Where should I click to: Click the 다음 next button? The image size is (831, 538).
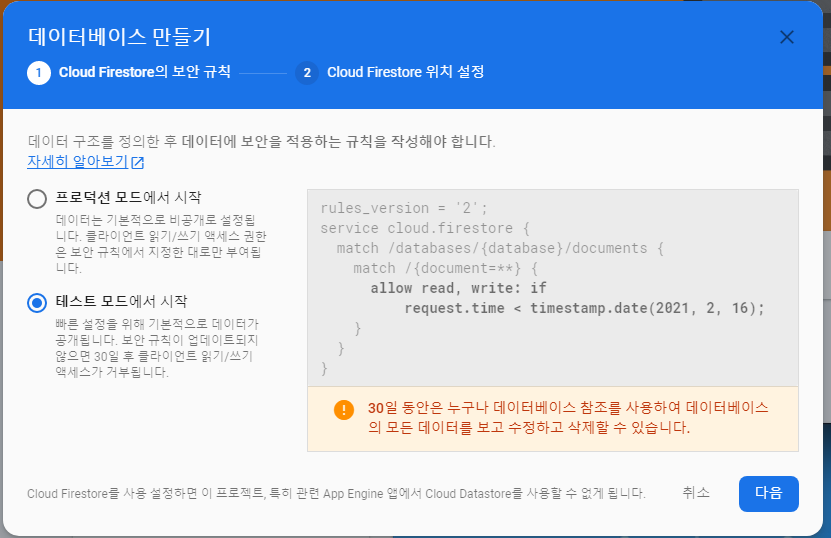[x=768, y=493]
